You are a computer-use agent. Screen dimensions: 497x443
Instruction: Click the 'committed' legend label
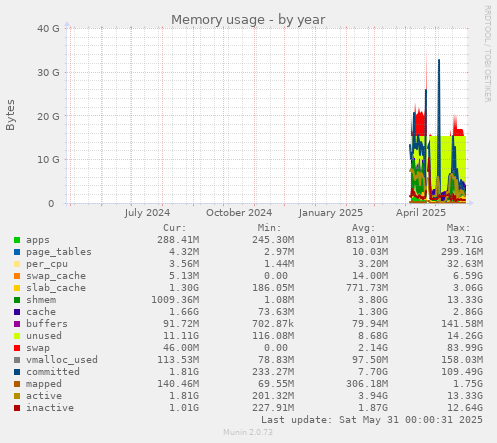click(x=53, y=372)
